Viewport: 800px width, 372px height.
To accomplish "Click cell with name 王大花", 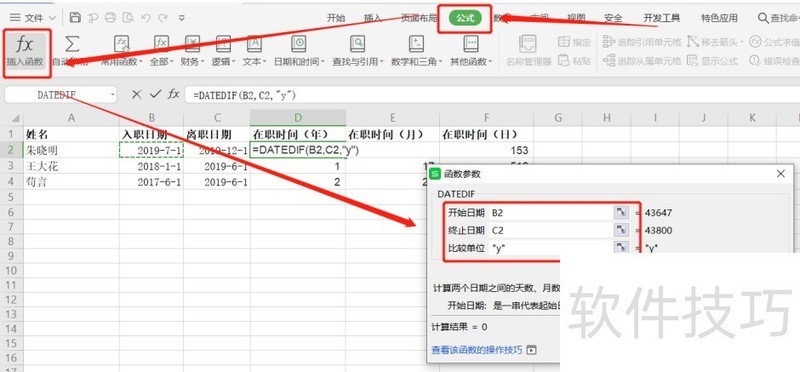I will coord(71,167).
